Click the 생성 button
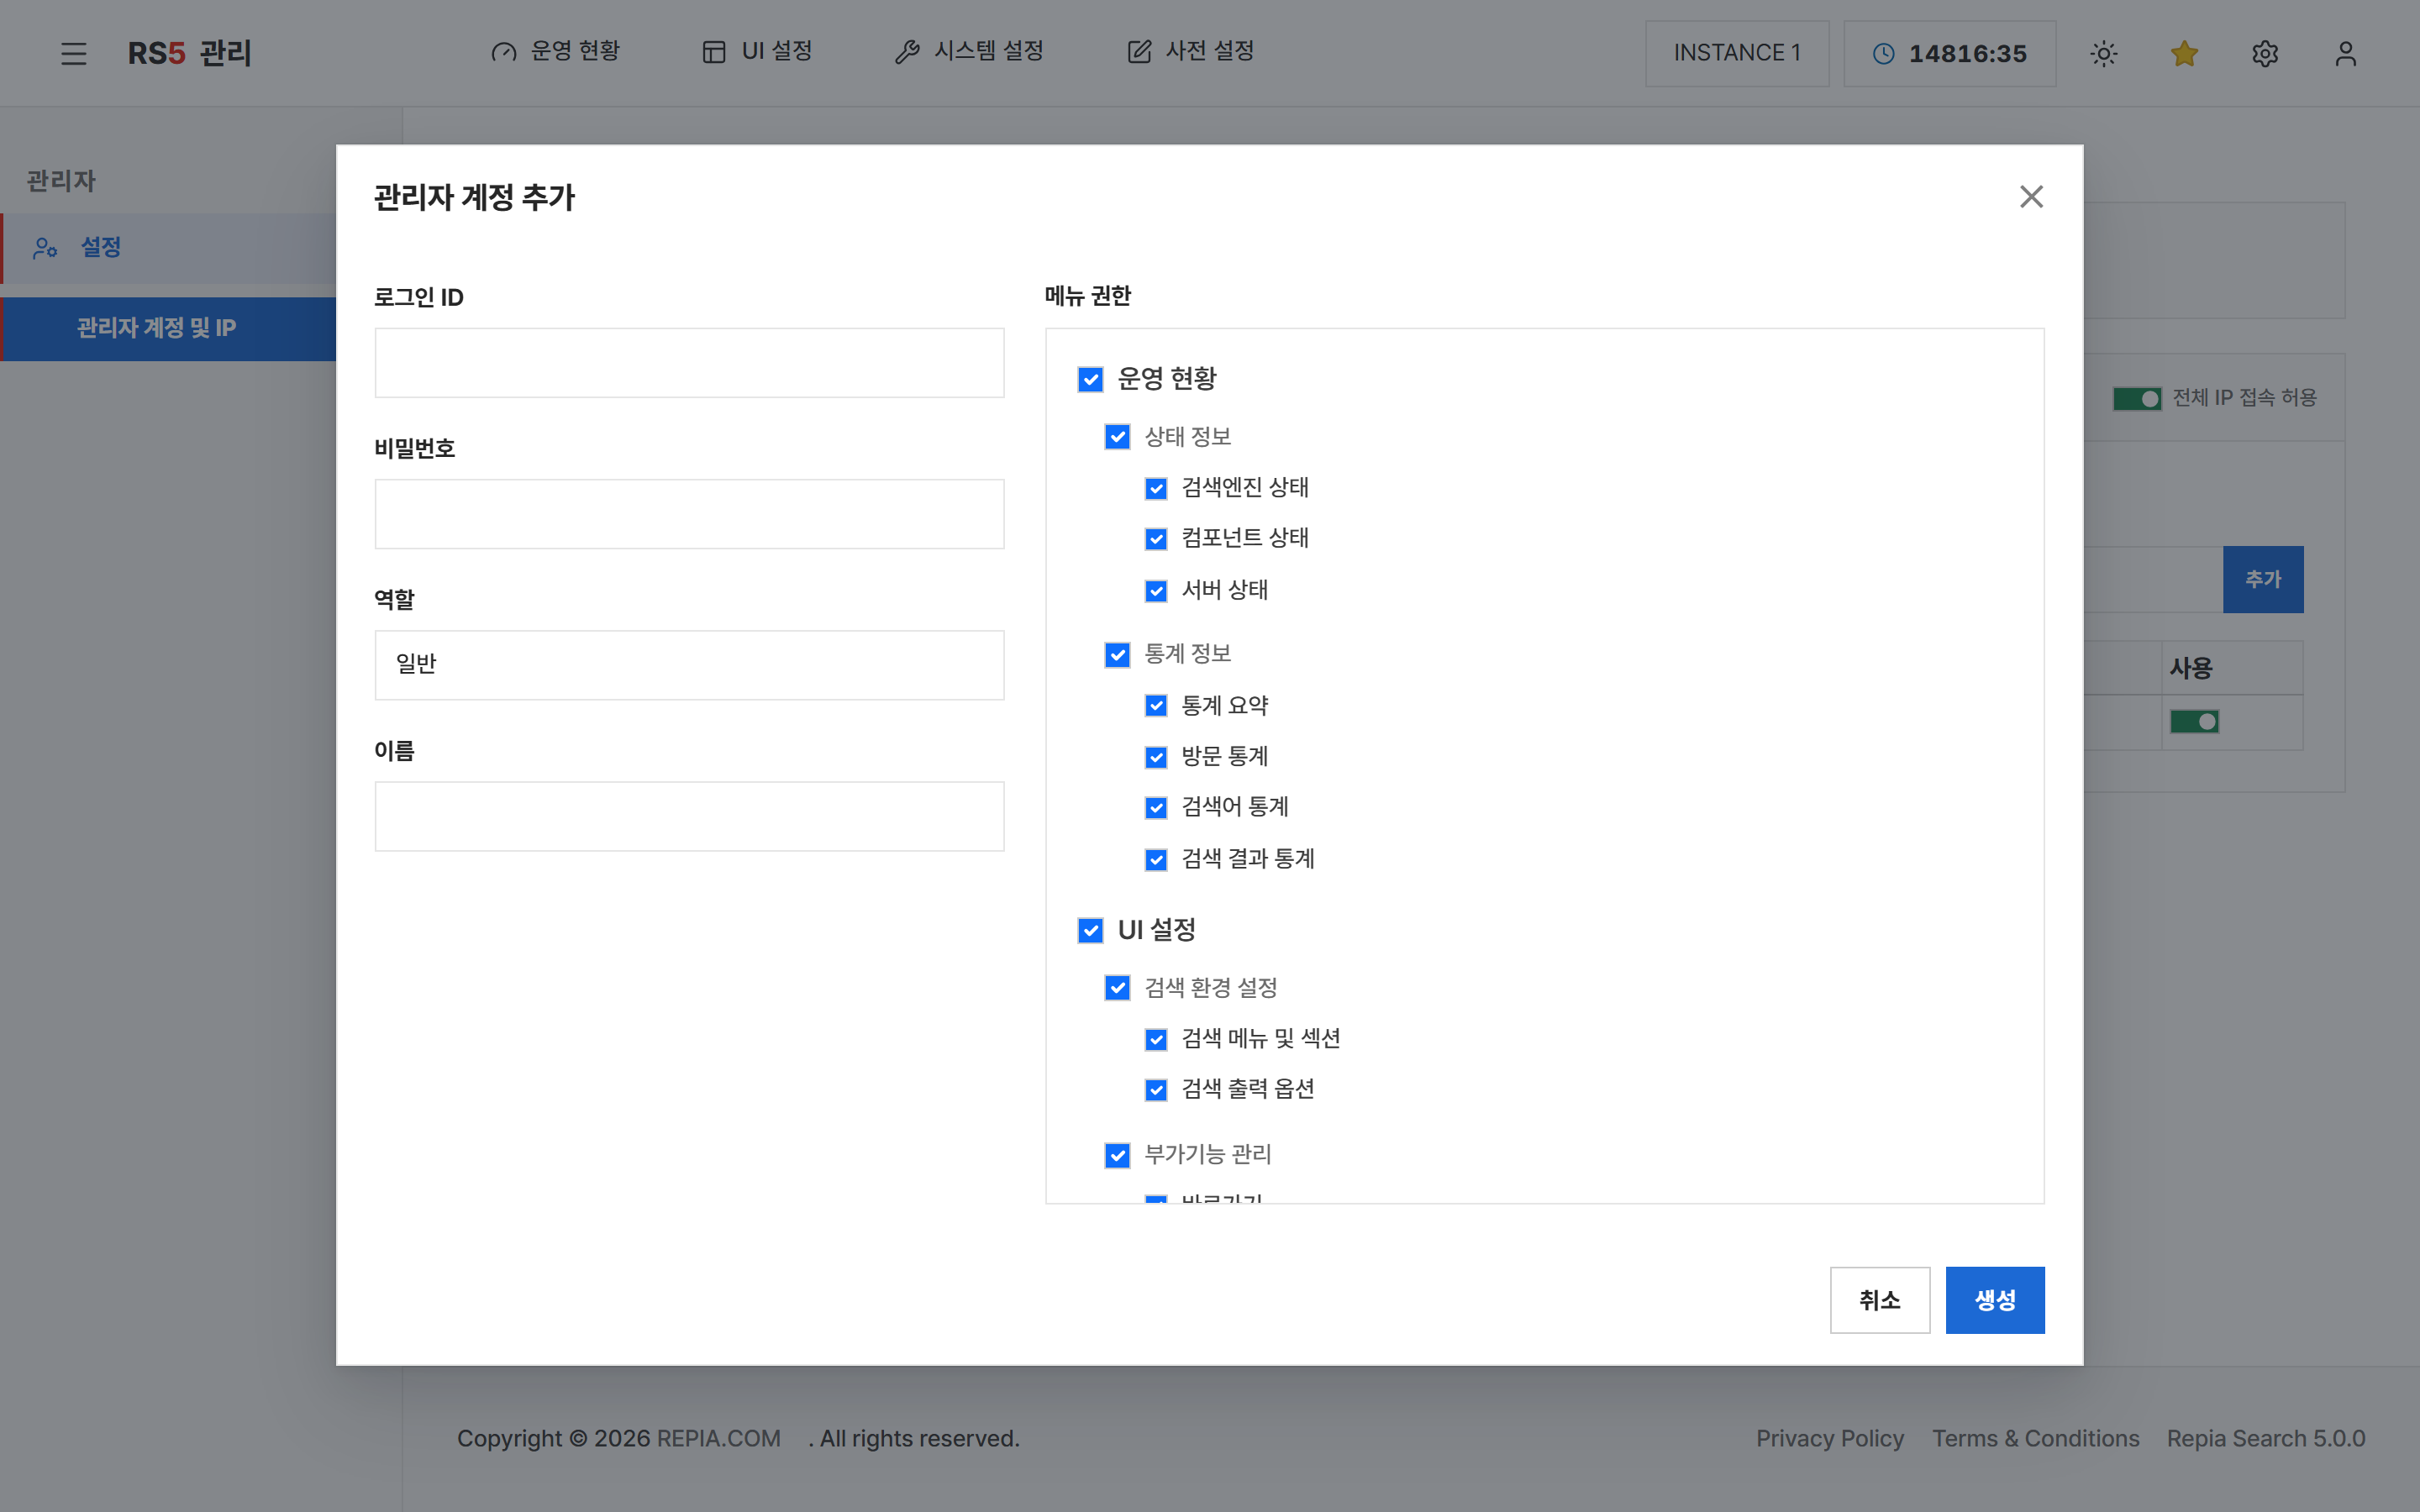2420x1512 pixels. 1995,1300
